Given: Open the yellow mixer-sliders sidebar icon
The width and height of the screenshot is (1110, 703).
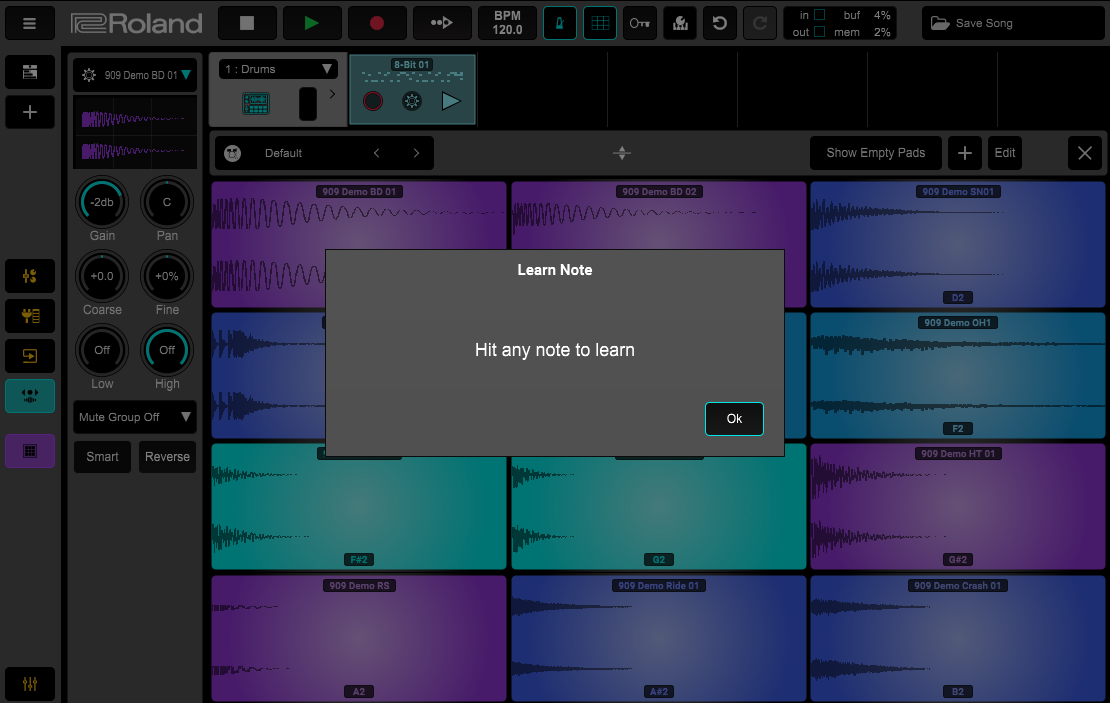Looking at the screenshot, I should point(30,276).
